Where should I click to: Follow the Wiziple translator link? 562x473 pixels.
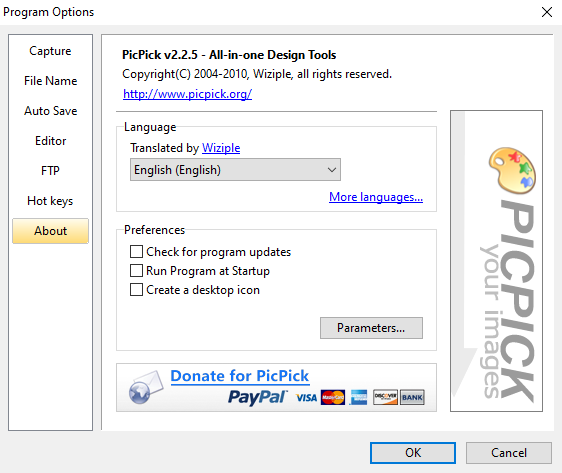tap(221, 148)
